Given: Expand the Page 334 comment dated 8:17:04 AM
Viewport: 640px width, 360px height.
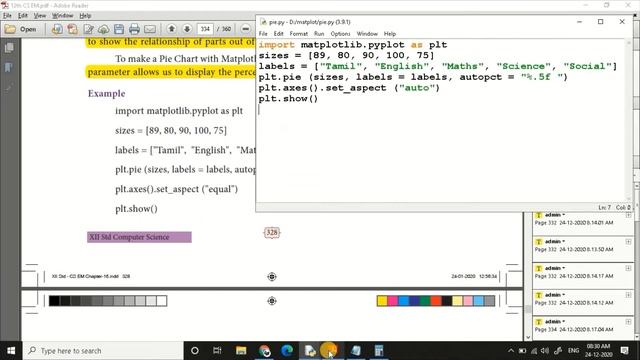Looking at the screenshot, I should [628, 322].
